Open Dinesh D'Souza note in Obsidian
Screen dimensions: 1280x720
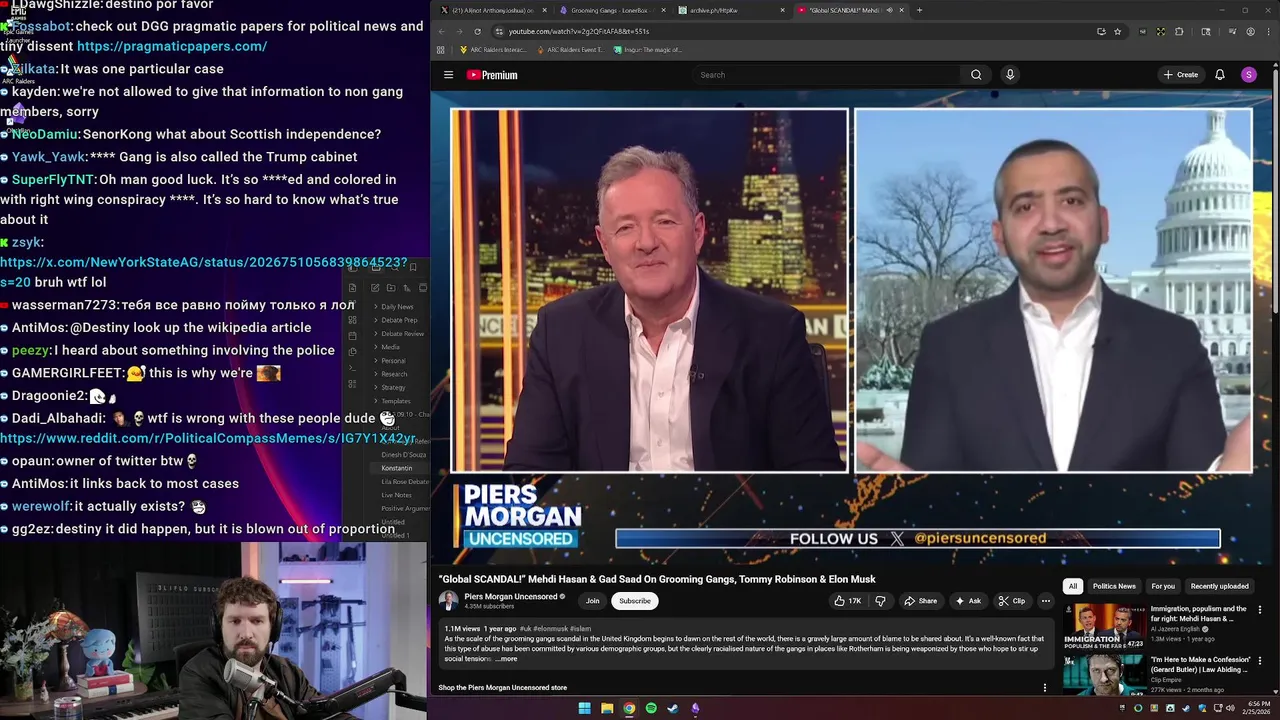pyautogui.click(x=403, y=455)
